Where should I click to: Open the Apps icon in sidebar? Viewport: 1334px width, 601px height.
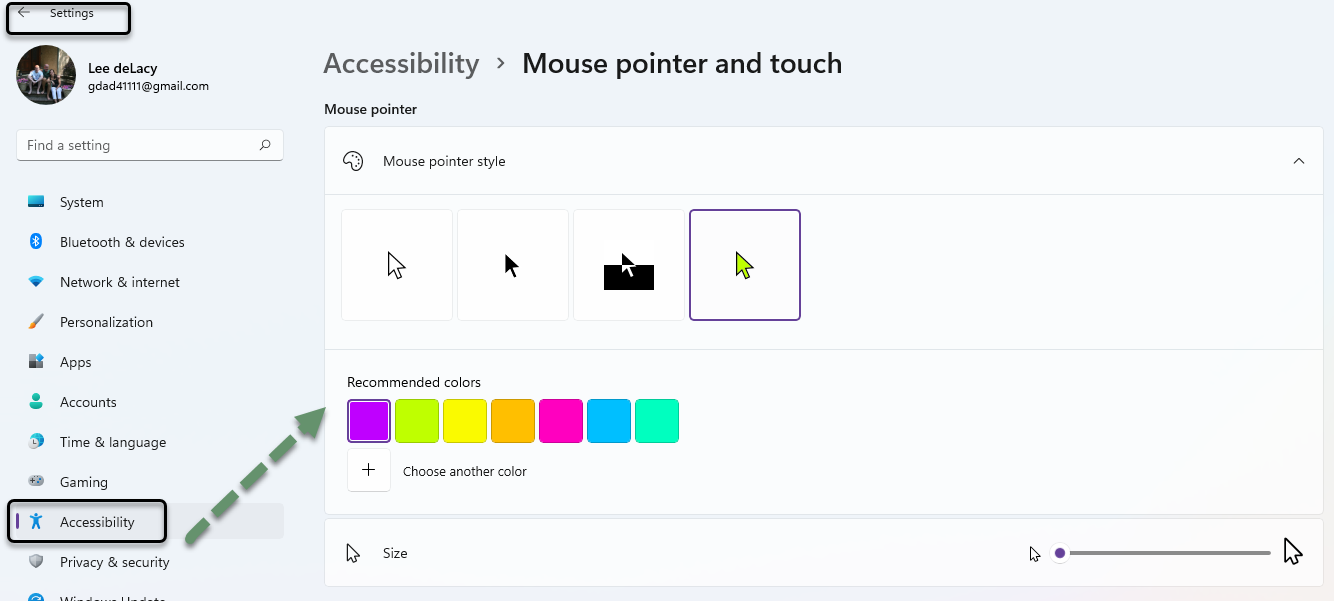point(36,362)
